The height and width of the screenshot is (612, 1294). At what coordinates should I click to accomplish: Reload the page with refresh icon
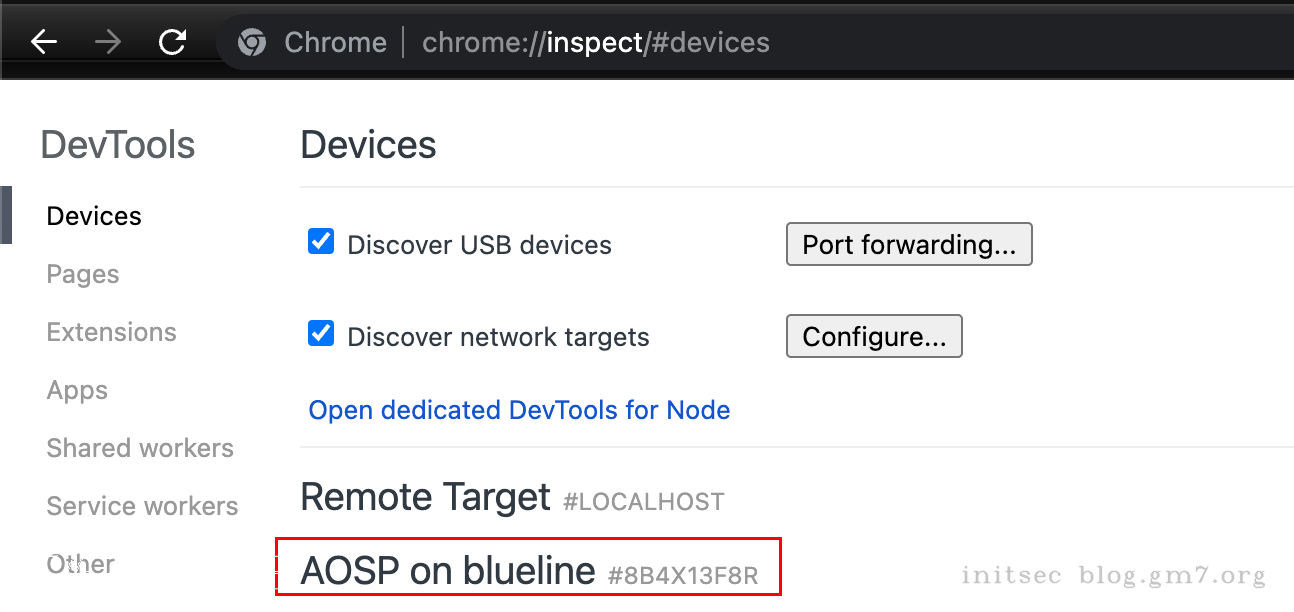173,42
